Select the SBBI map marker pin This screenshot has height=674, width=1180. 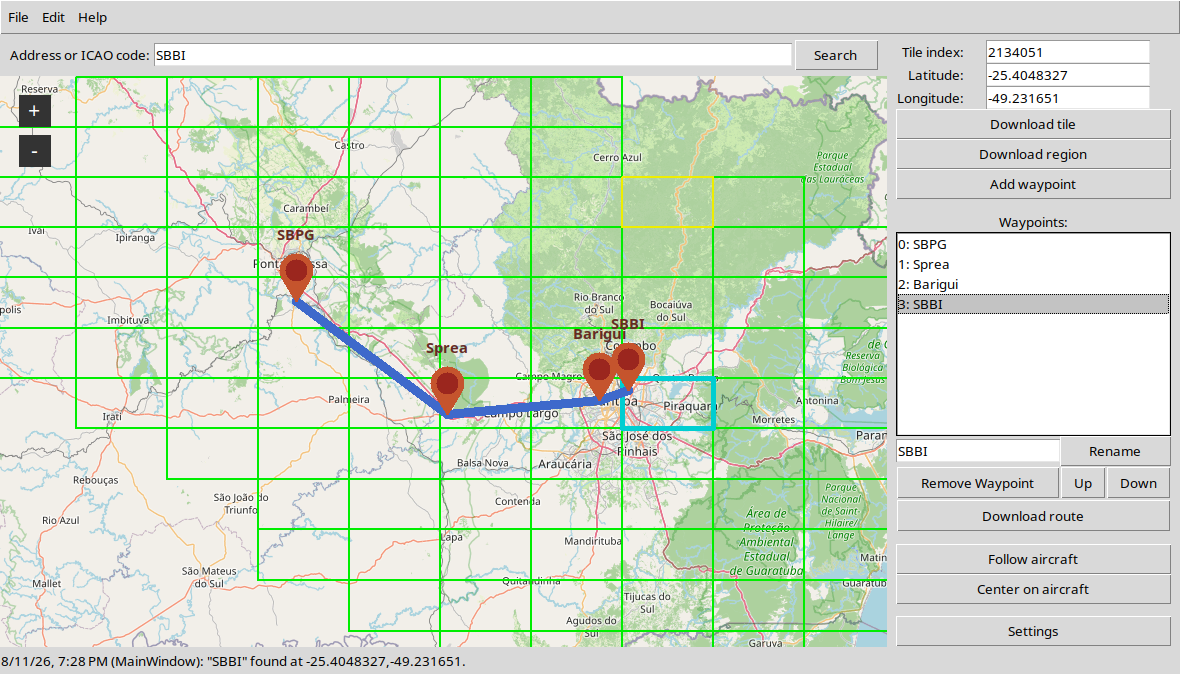pyautogui.click(x=628, y=366)
